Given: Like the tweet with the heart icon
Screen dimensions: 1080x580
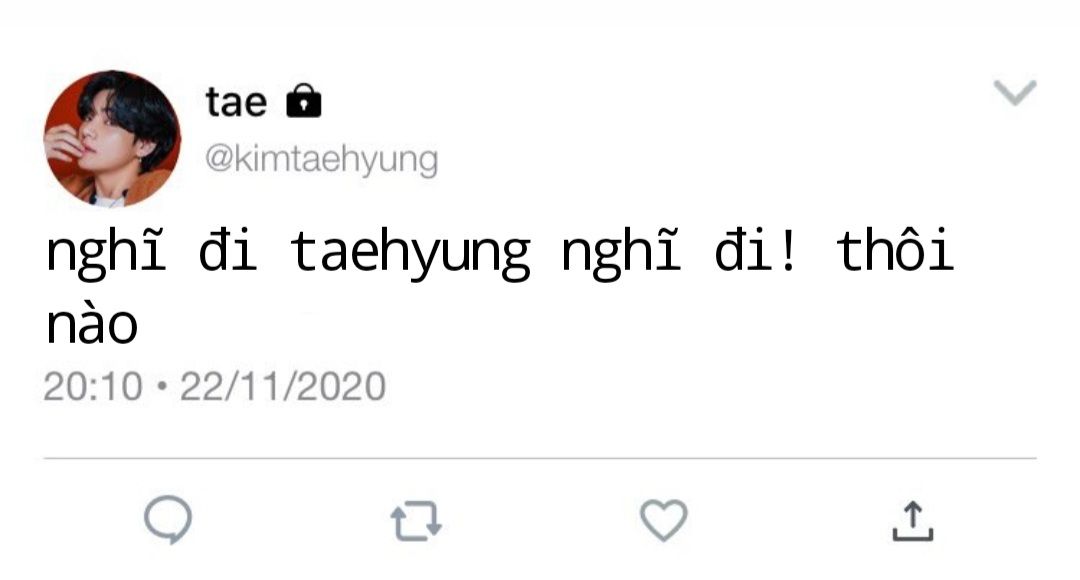Looking at the screenshot, I should tap(664, 520).
